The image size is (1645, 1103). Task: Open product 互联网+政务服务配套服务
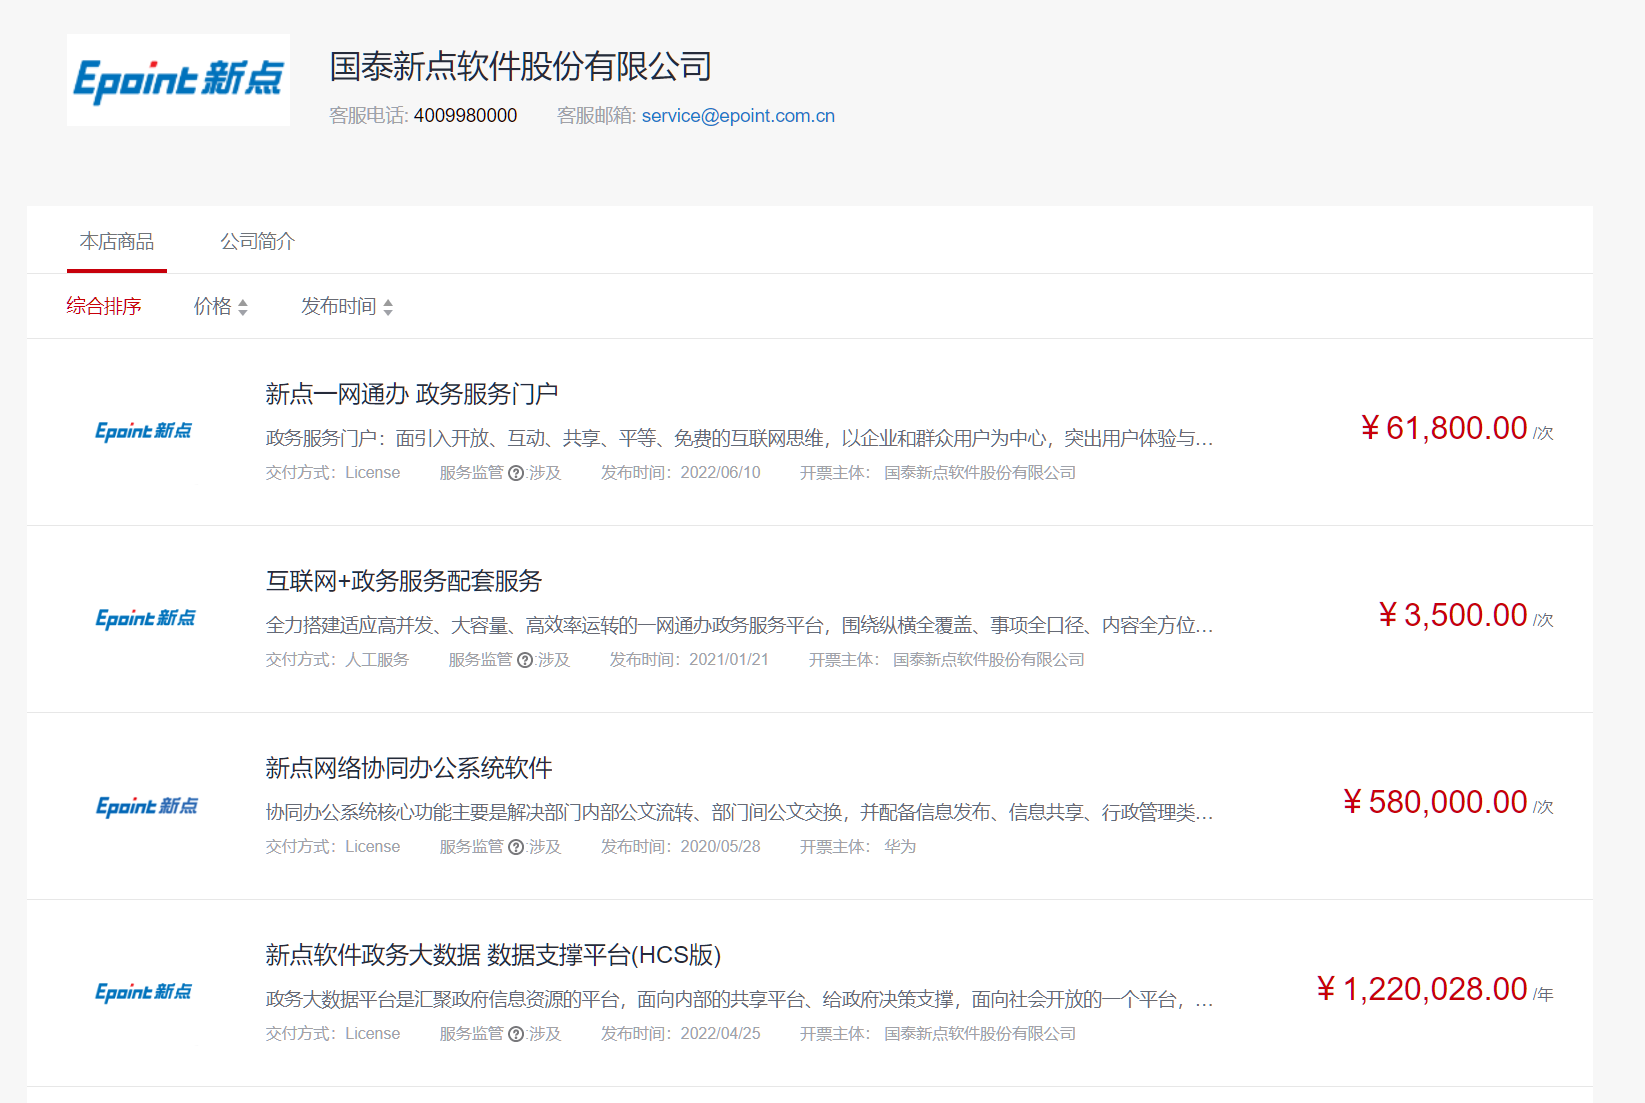(x=403, y=581)
